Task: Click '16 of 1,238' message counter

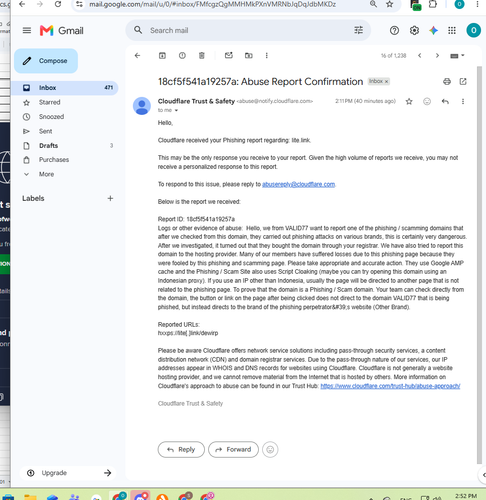Action: pyautogui.click(x=393, y=56)
